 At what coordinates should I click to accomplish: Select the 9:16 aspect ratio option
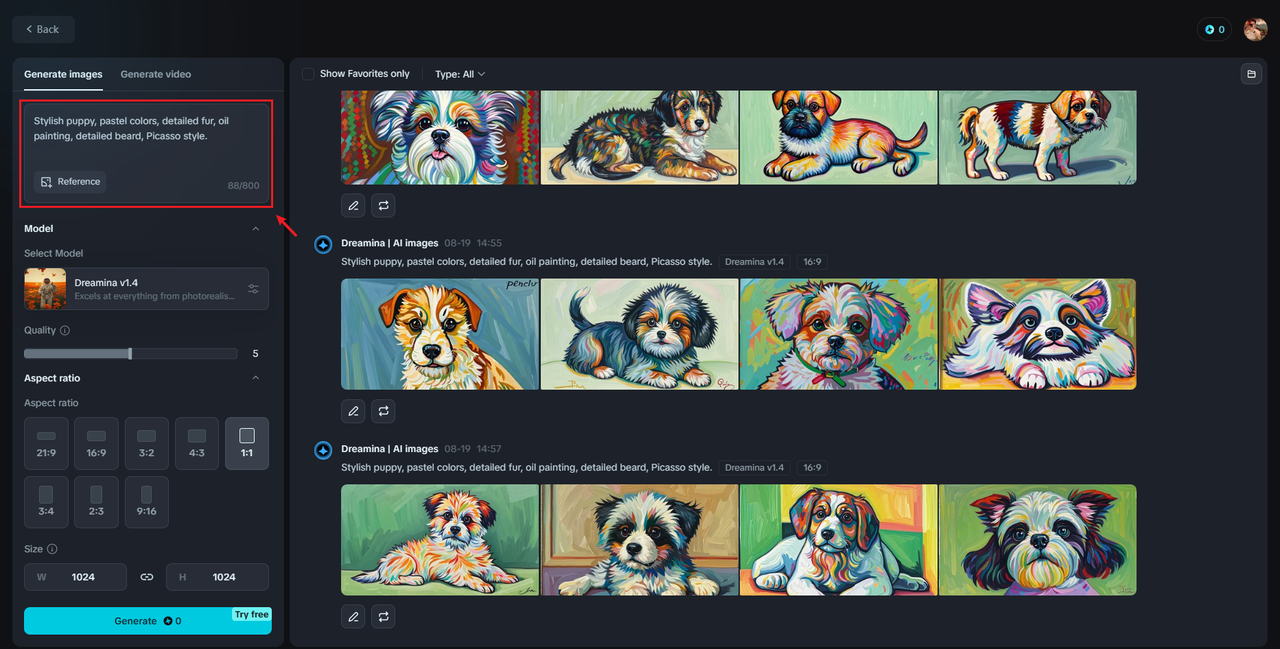(x=146, y=502)
